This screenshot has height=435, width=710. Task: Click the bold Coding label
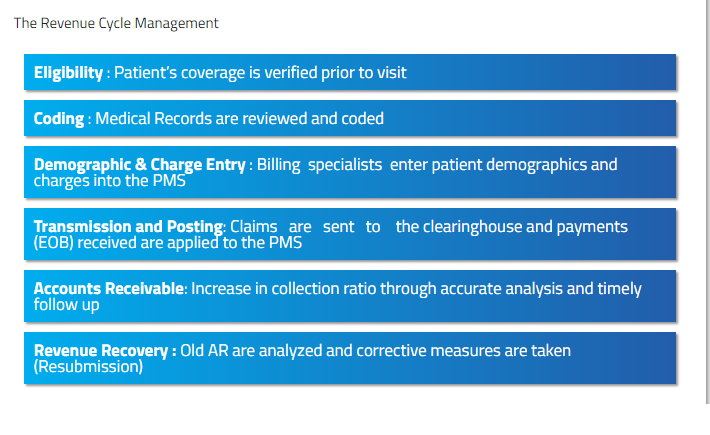point(59,119)
